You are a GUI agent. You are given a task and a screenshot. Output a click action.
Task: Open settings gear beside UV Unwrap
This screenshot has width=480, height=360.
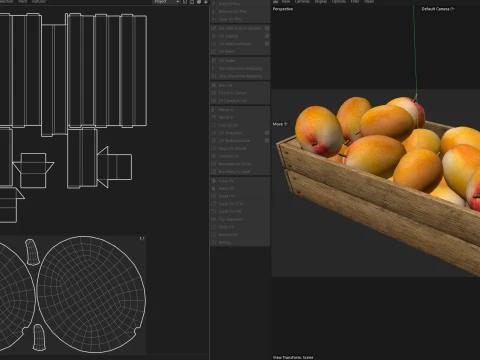(x=267, y=36)
